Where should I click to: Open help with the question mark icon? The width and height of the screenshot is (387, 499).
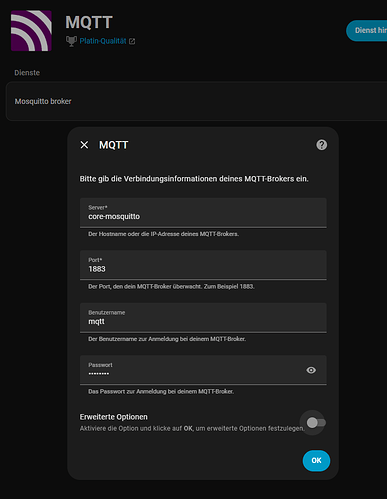[x=322, y=145]
